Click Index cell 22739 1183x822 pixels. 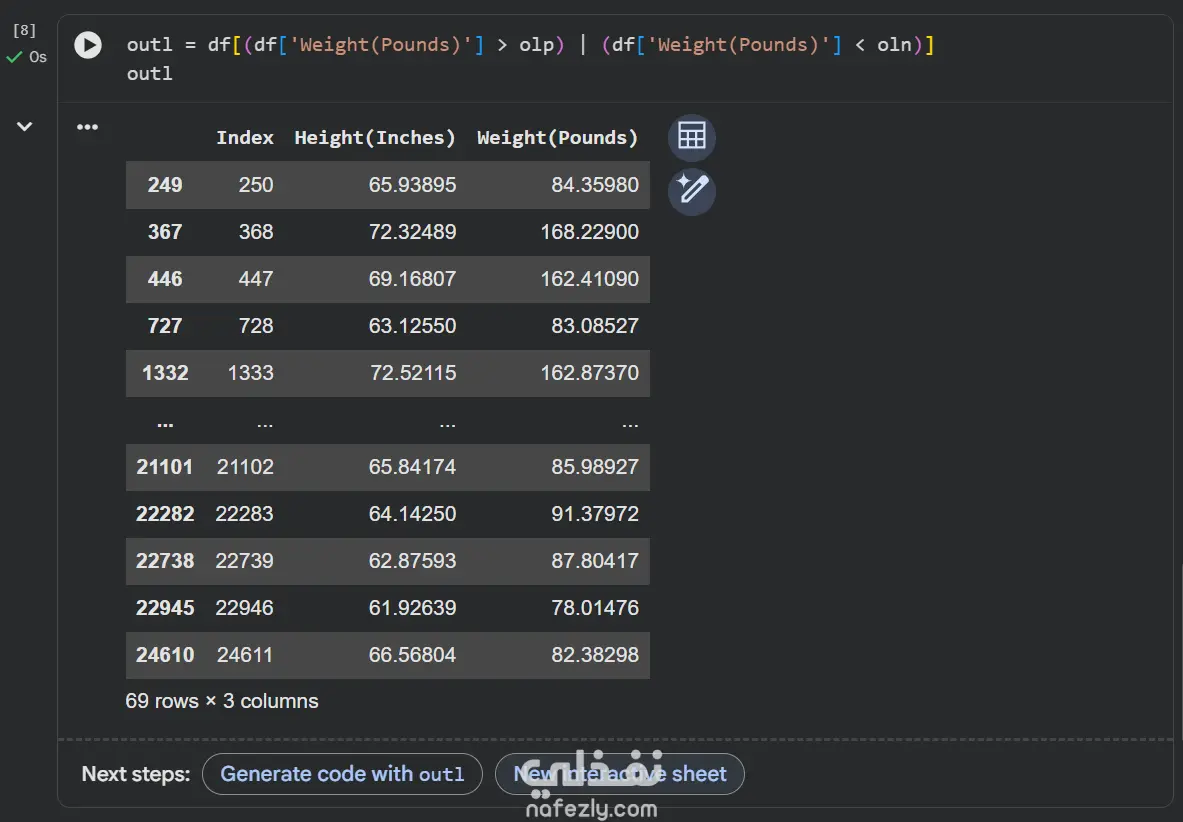pos(244,561)
